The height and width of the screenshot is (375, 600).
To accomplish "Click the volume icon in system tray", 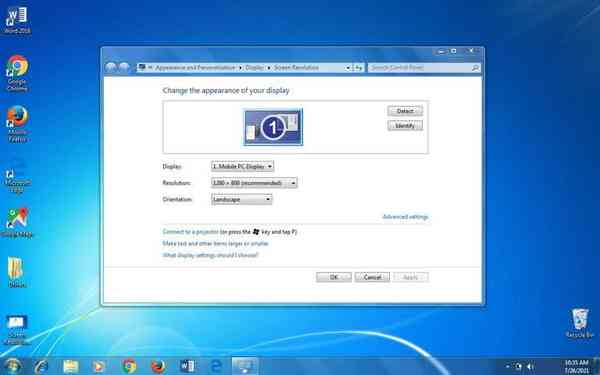I will pos(530,367).
